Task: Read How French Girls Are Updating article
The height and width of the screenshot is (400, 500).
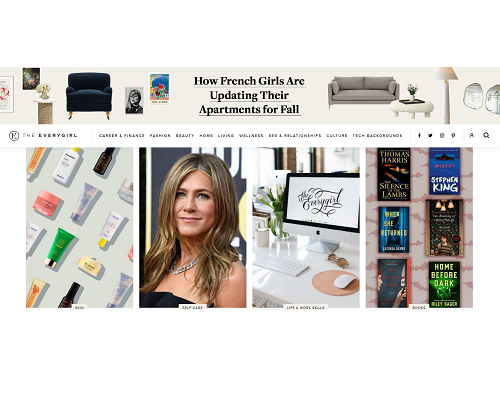Action: pyautogui.click(x=249, y=95)
